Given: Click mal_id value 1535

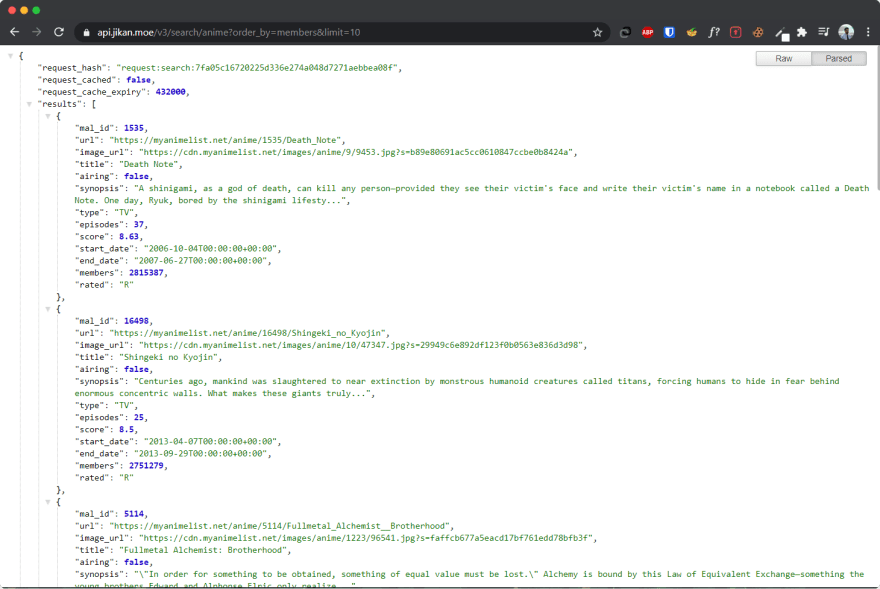Looking at the screenshot, I should click(x=134, y=128).
